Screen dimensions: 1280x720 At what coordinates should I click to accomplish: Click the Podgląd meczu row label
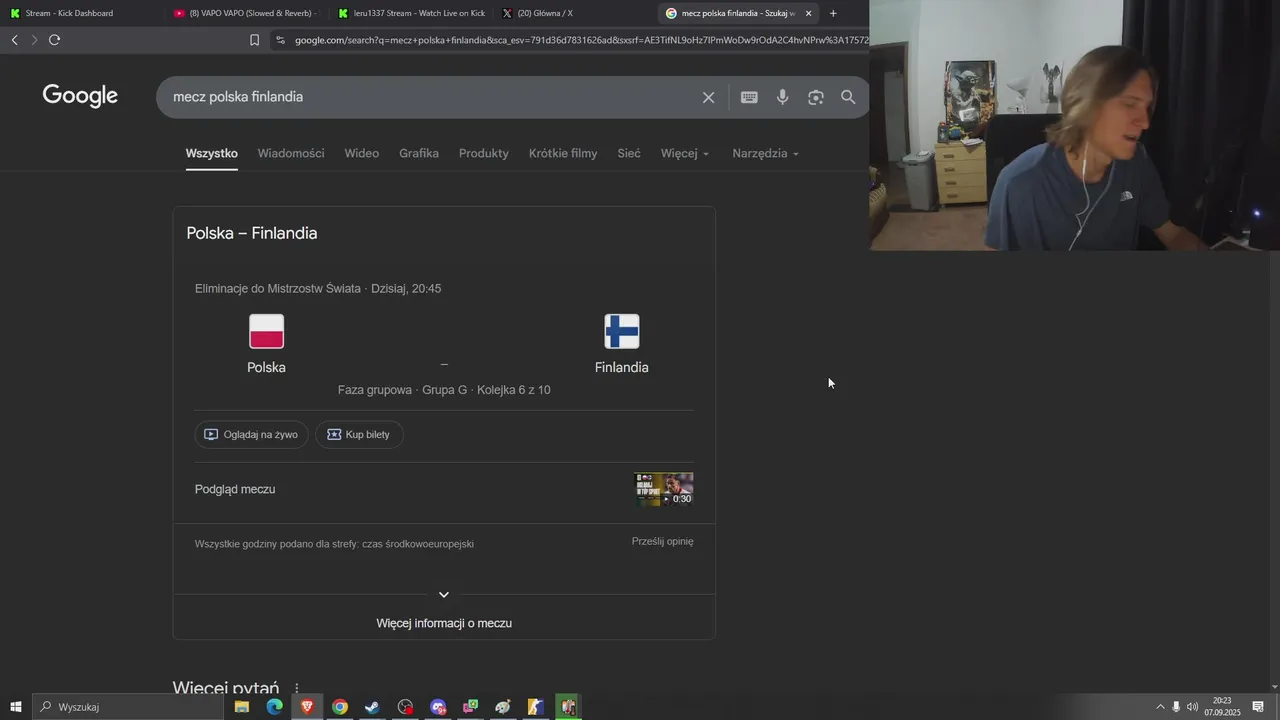[x=235, y=489]
